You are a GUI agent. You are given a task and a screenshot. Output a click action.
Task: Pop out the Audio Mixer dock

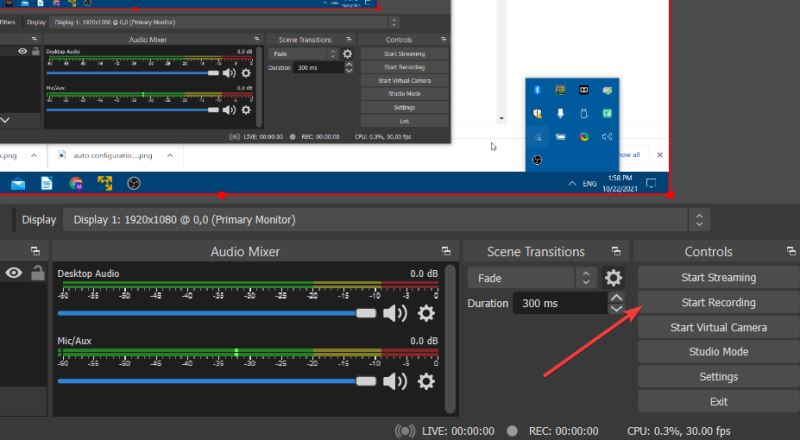[x=446, y=252]
